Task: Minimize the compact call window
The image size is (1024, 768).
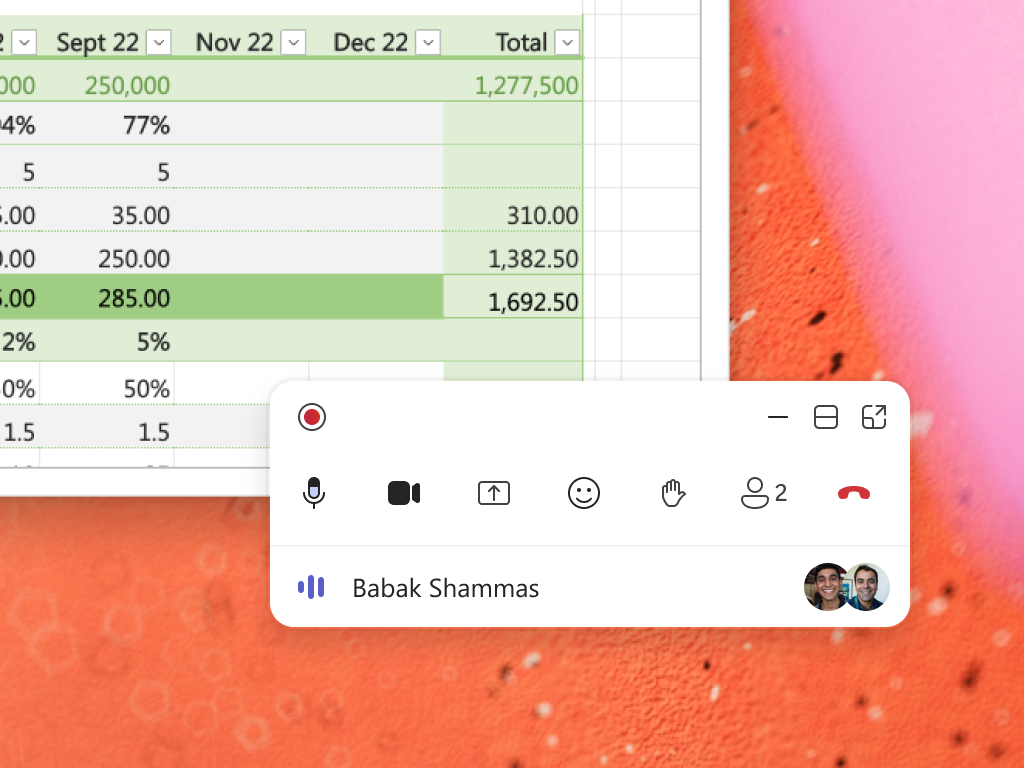Action: [x=778, y=417]
